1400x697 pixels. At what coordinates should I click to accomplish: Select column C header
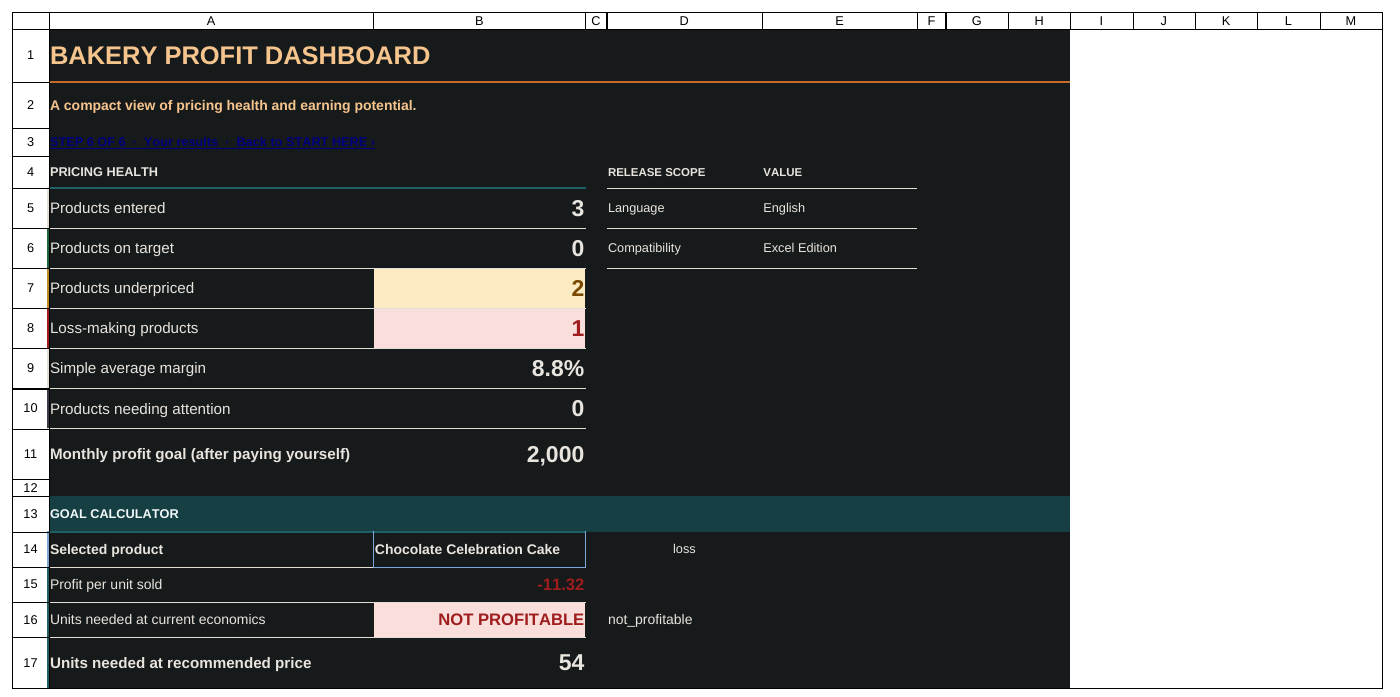pyautogui.click(x=596, y=21)
